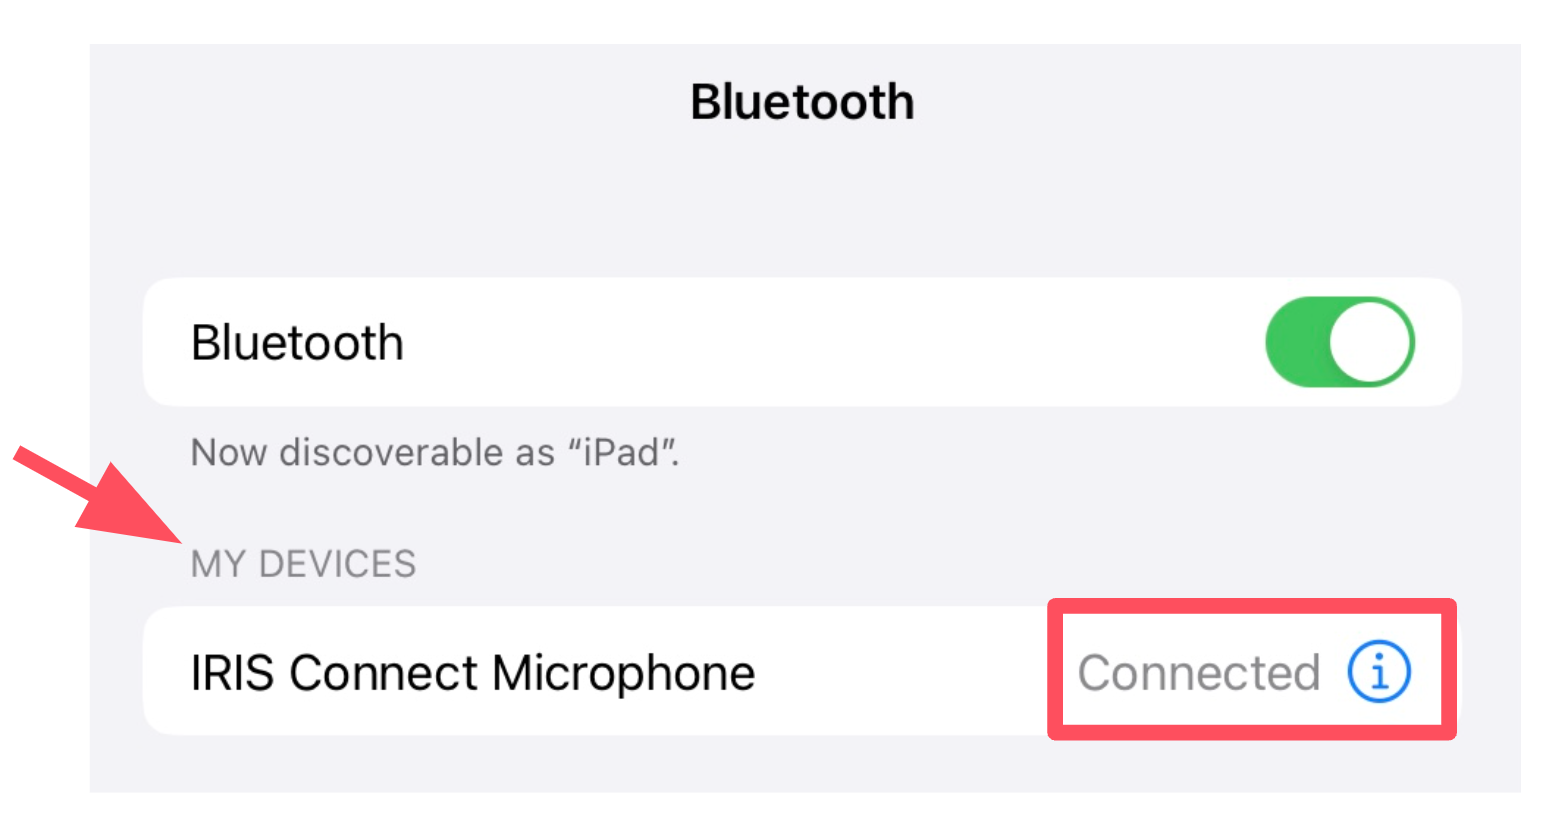Tap the word "IRIS" in the device row
This screenshot has width=1567, height=839.
coord(232,673)
